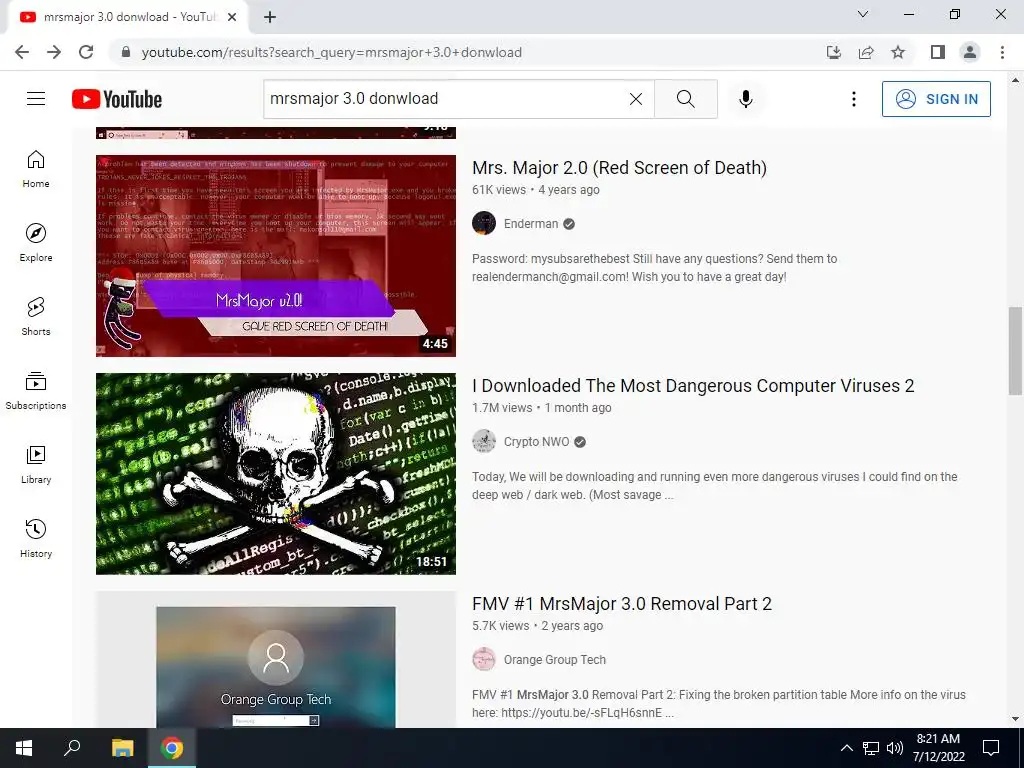Viewport: 1024px width, 768px height.
Task: Click the Orange Group Tech channel avatar
Action: click(484, 660)
